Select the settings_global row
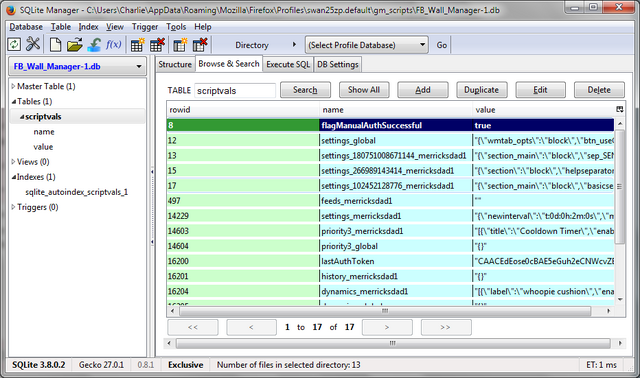640x378 pixels. [391, 140]
